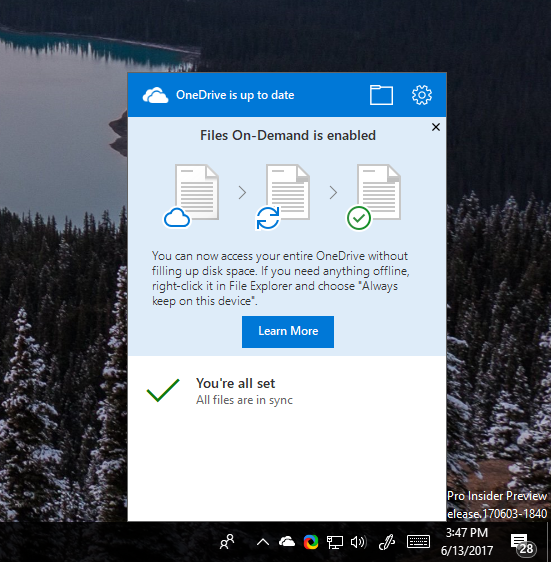Open the OneDrive folder icon in header
The height and width of the screenshot is (562, 551).
pos(381,95)
